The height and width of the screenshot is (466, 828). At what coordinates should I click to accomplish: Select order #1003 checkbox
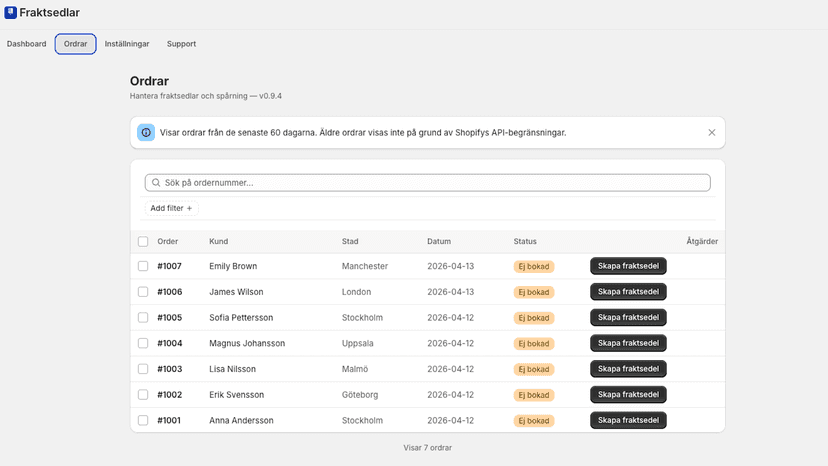[x=143, y=369]
